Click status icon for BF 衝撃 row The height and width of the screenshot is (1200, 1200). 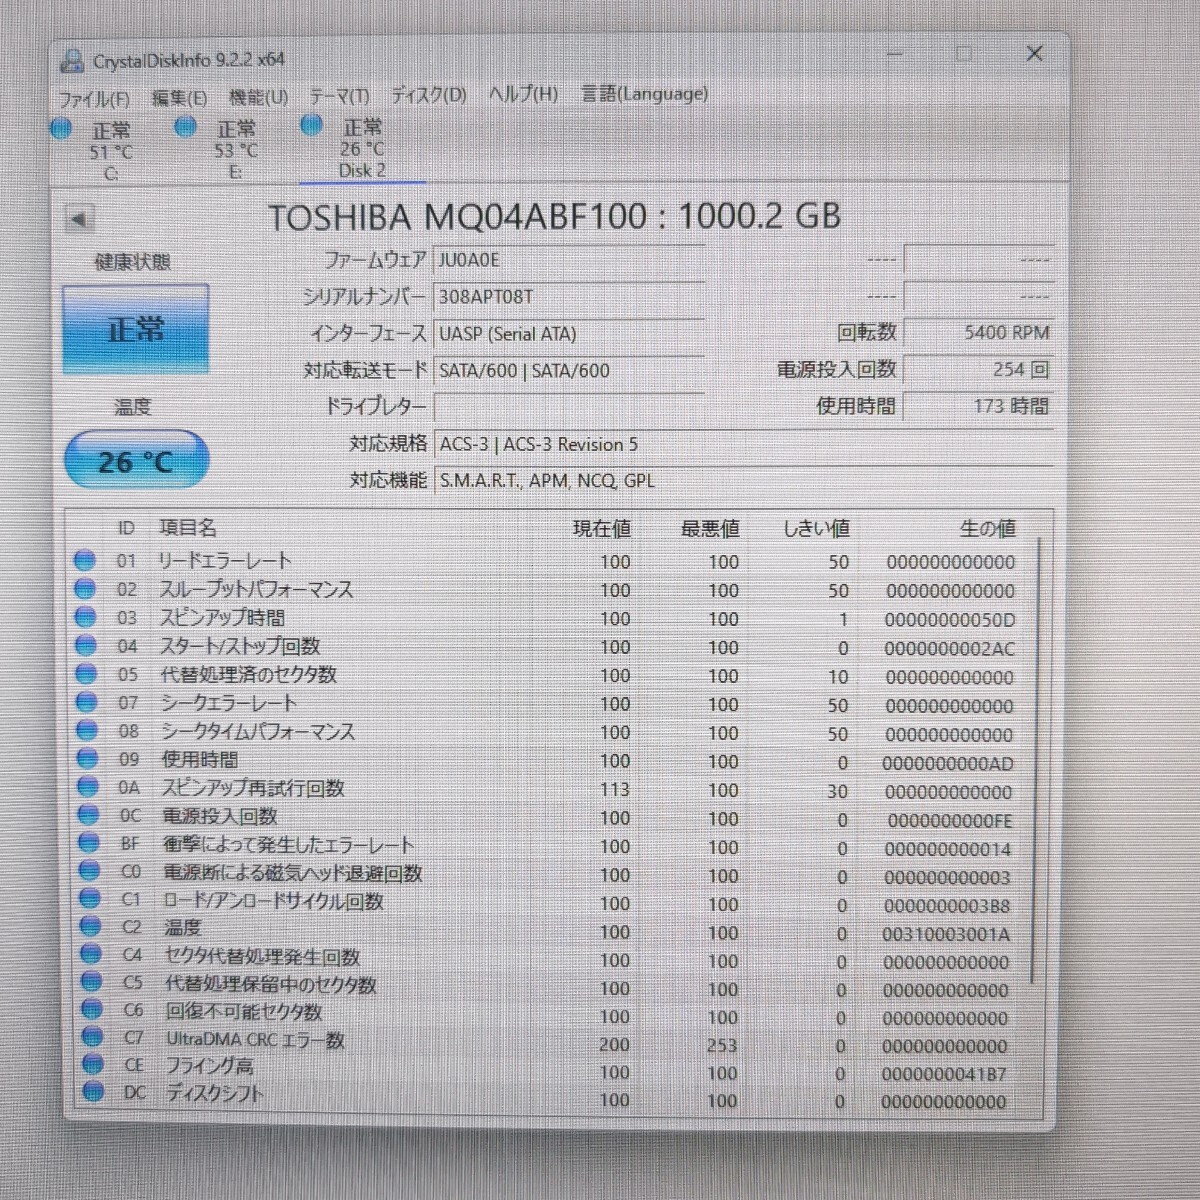[x=89, y=844]
